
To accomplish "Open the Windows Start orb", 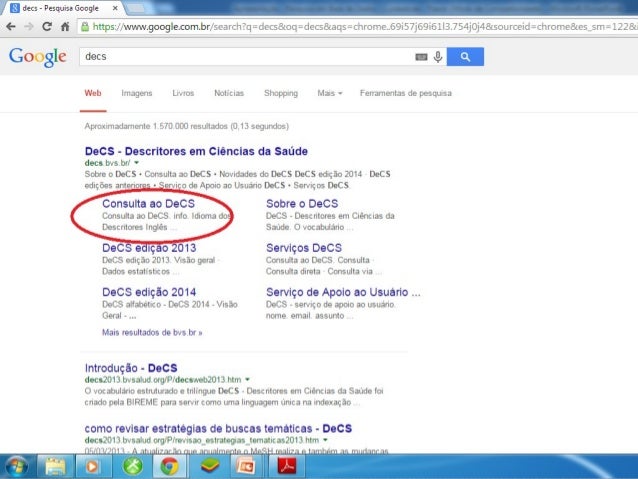I will tap(17, 466).
